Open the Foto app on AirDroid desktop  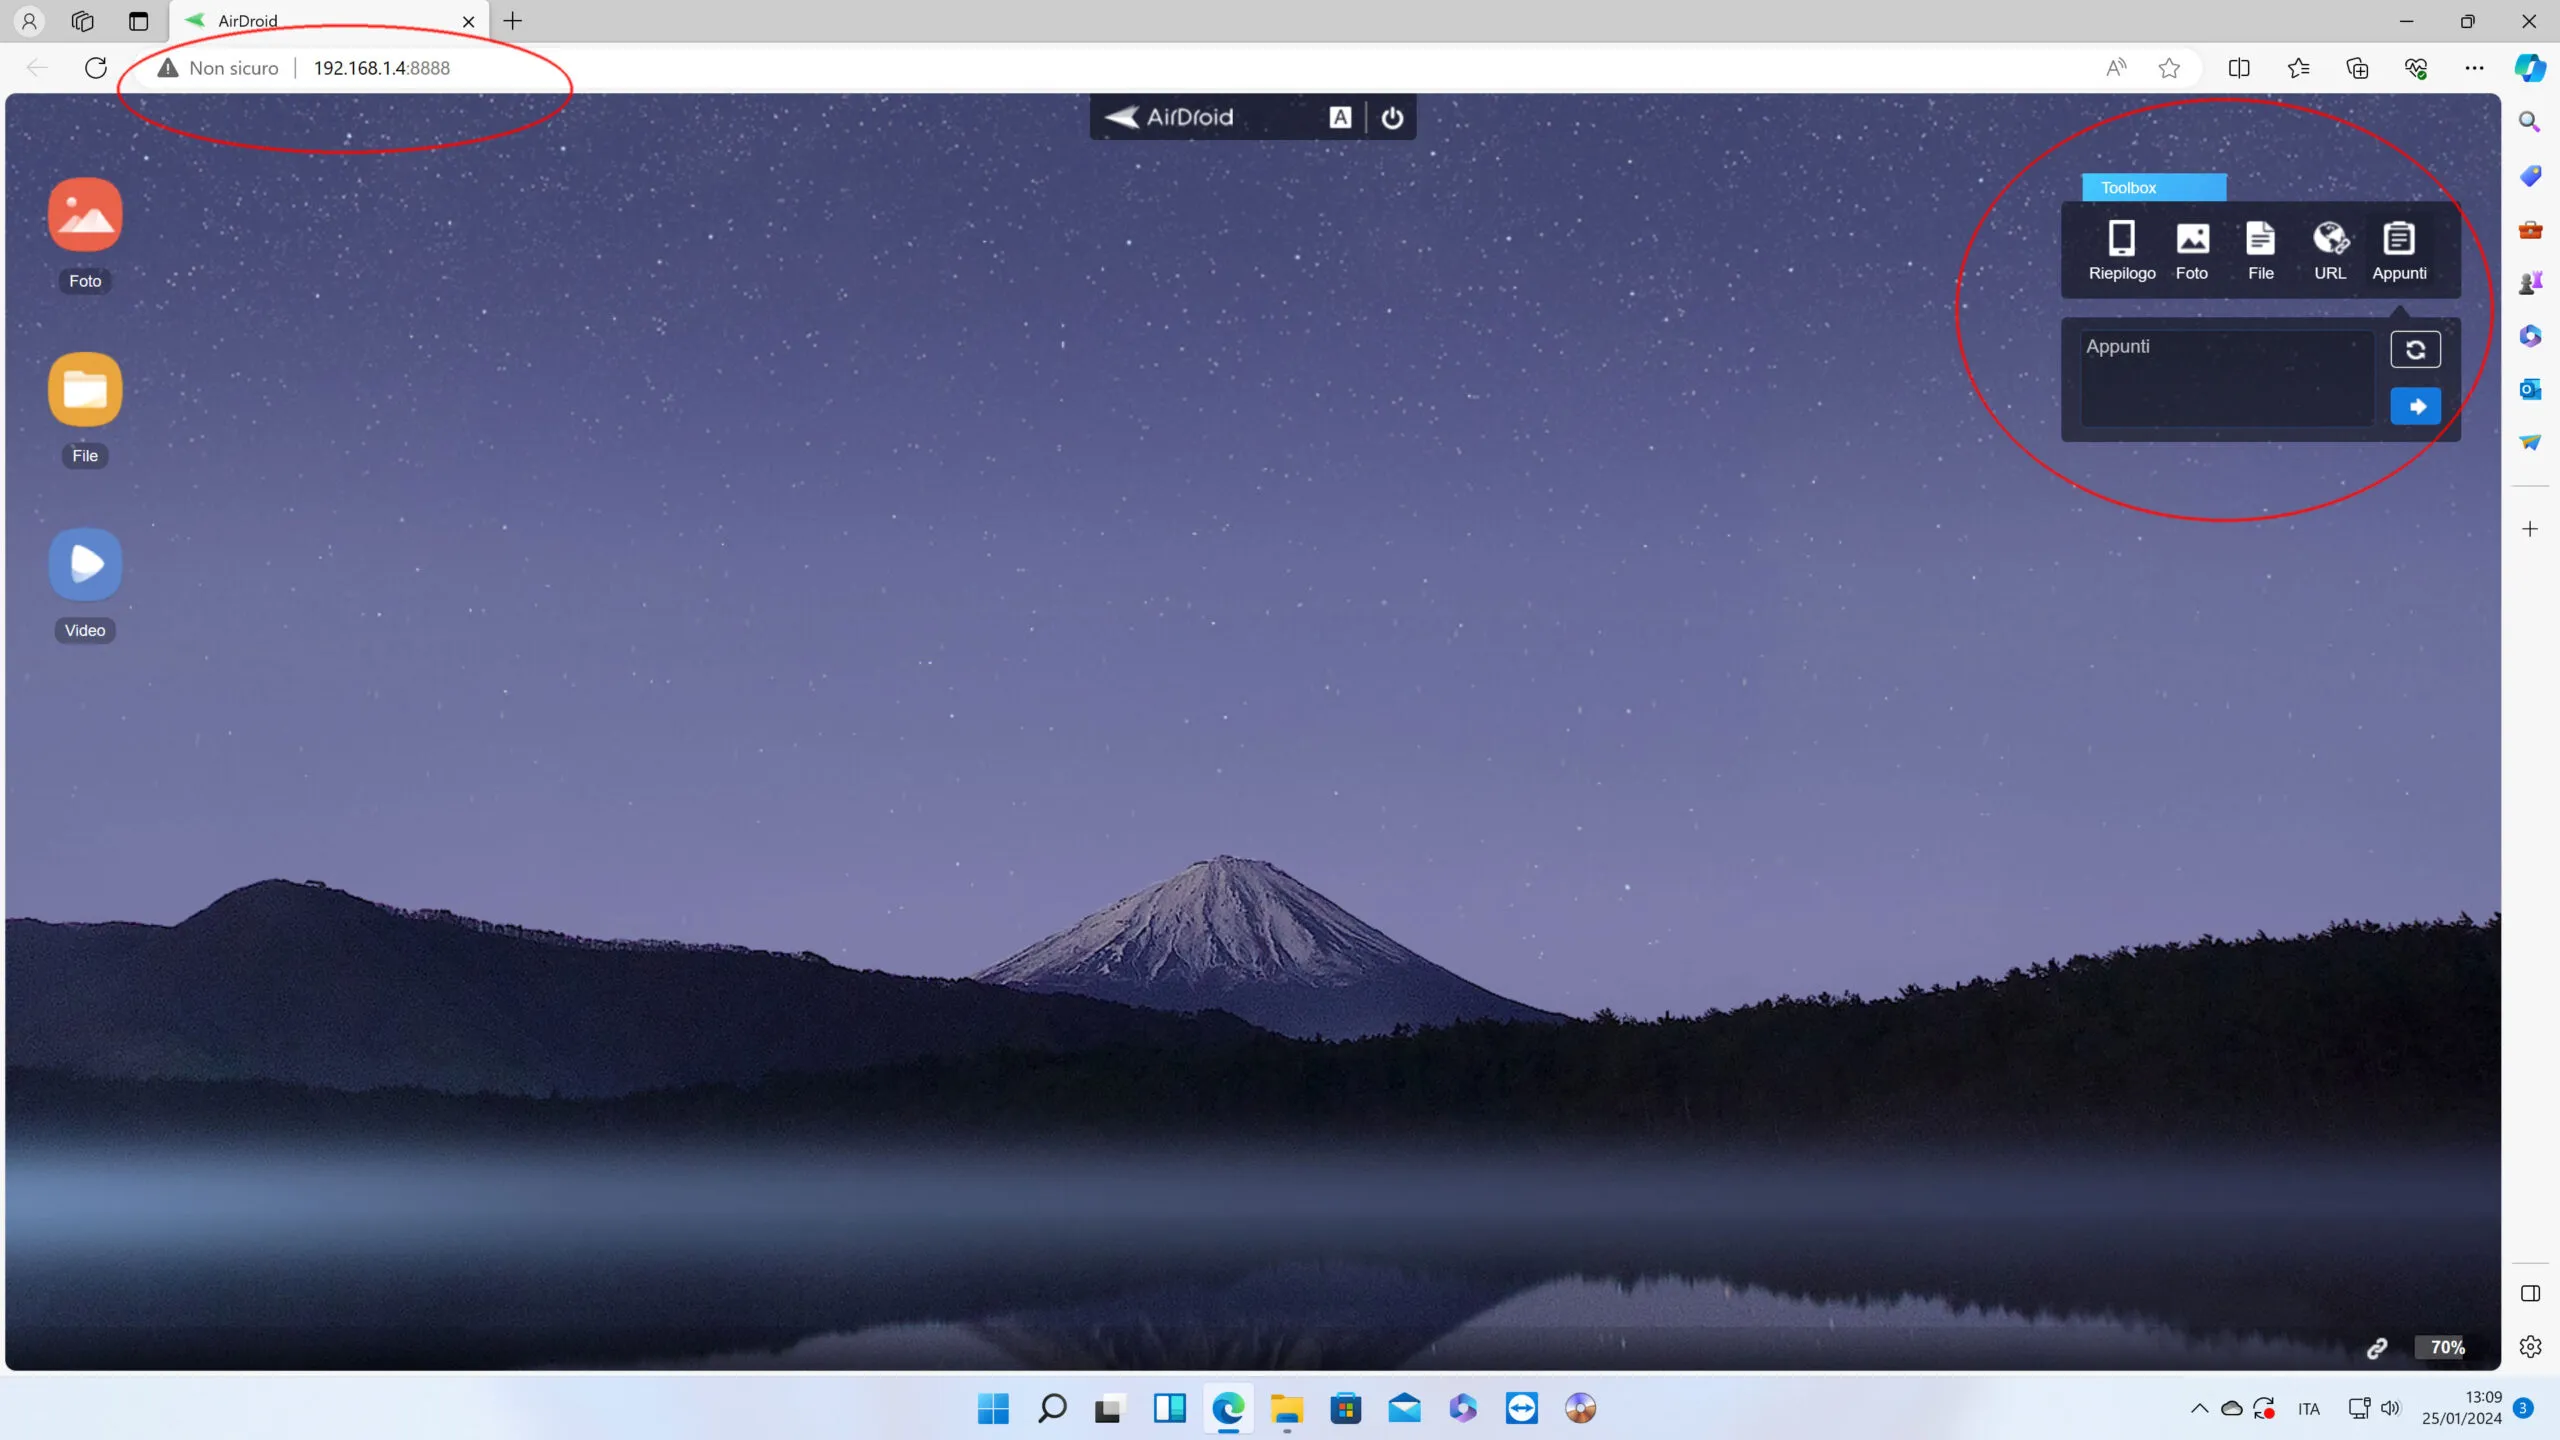point(85,214)
